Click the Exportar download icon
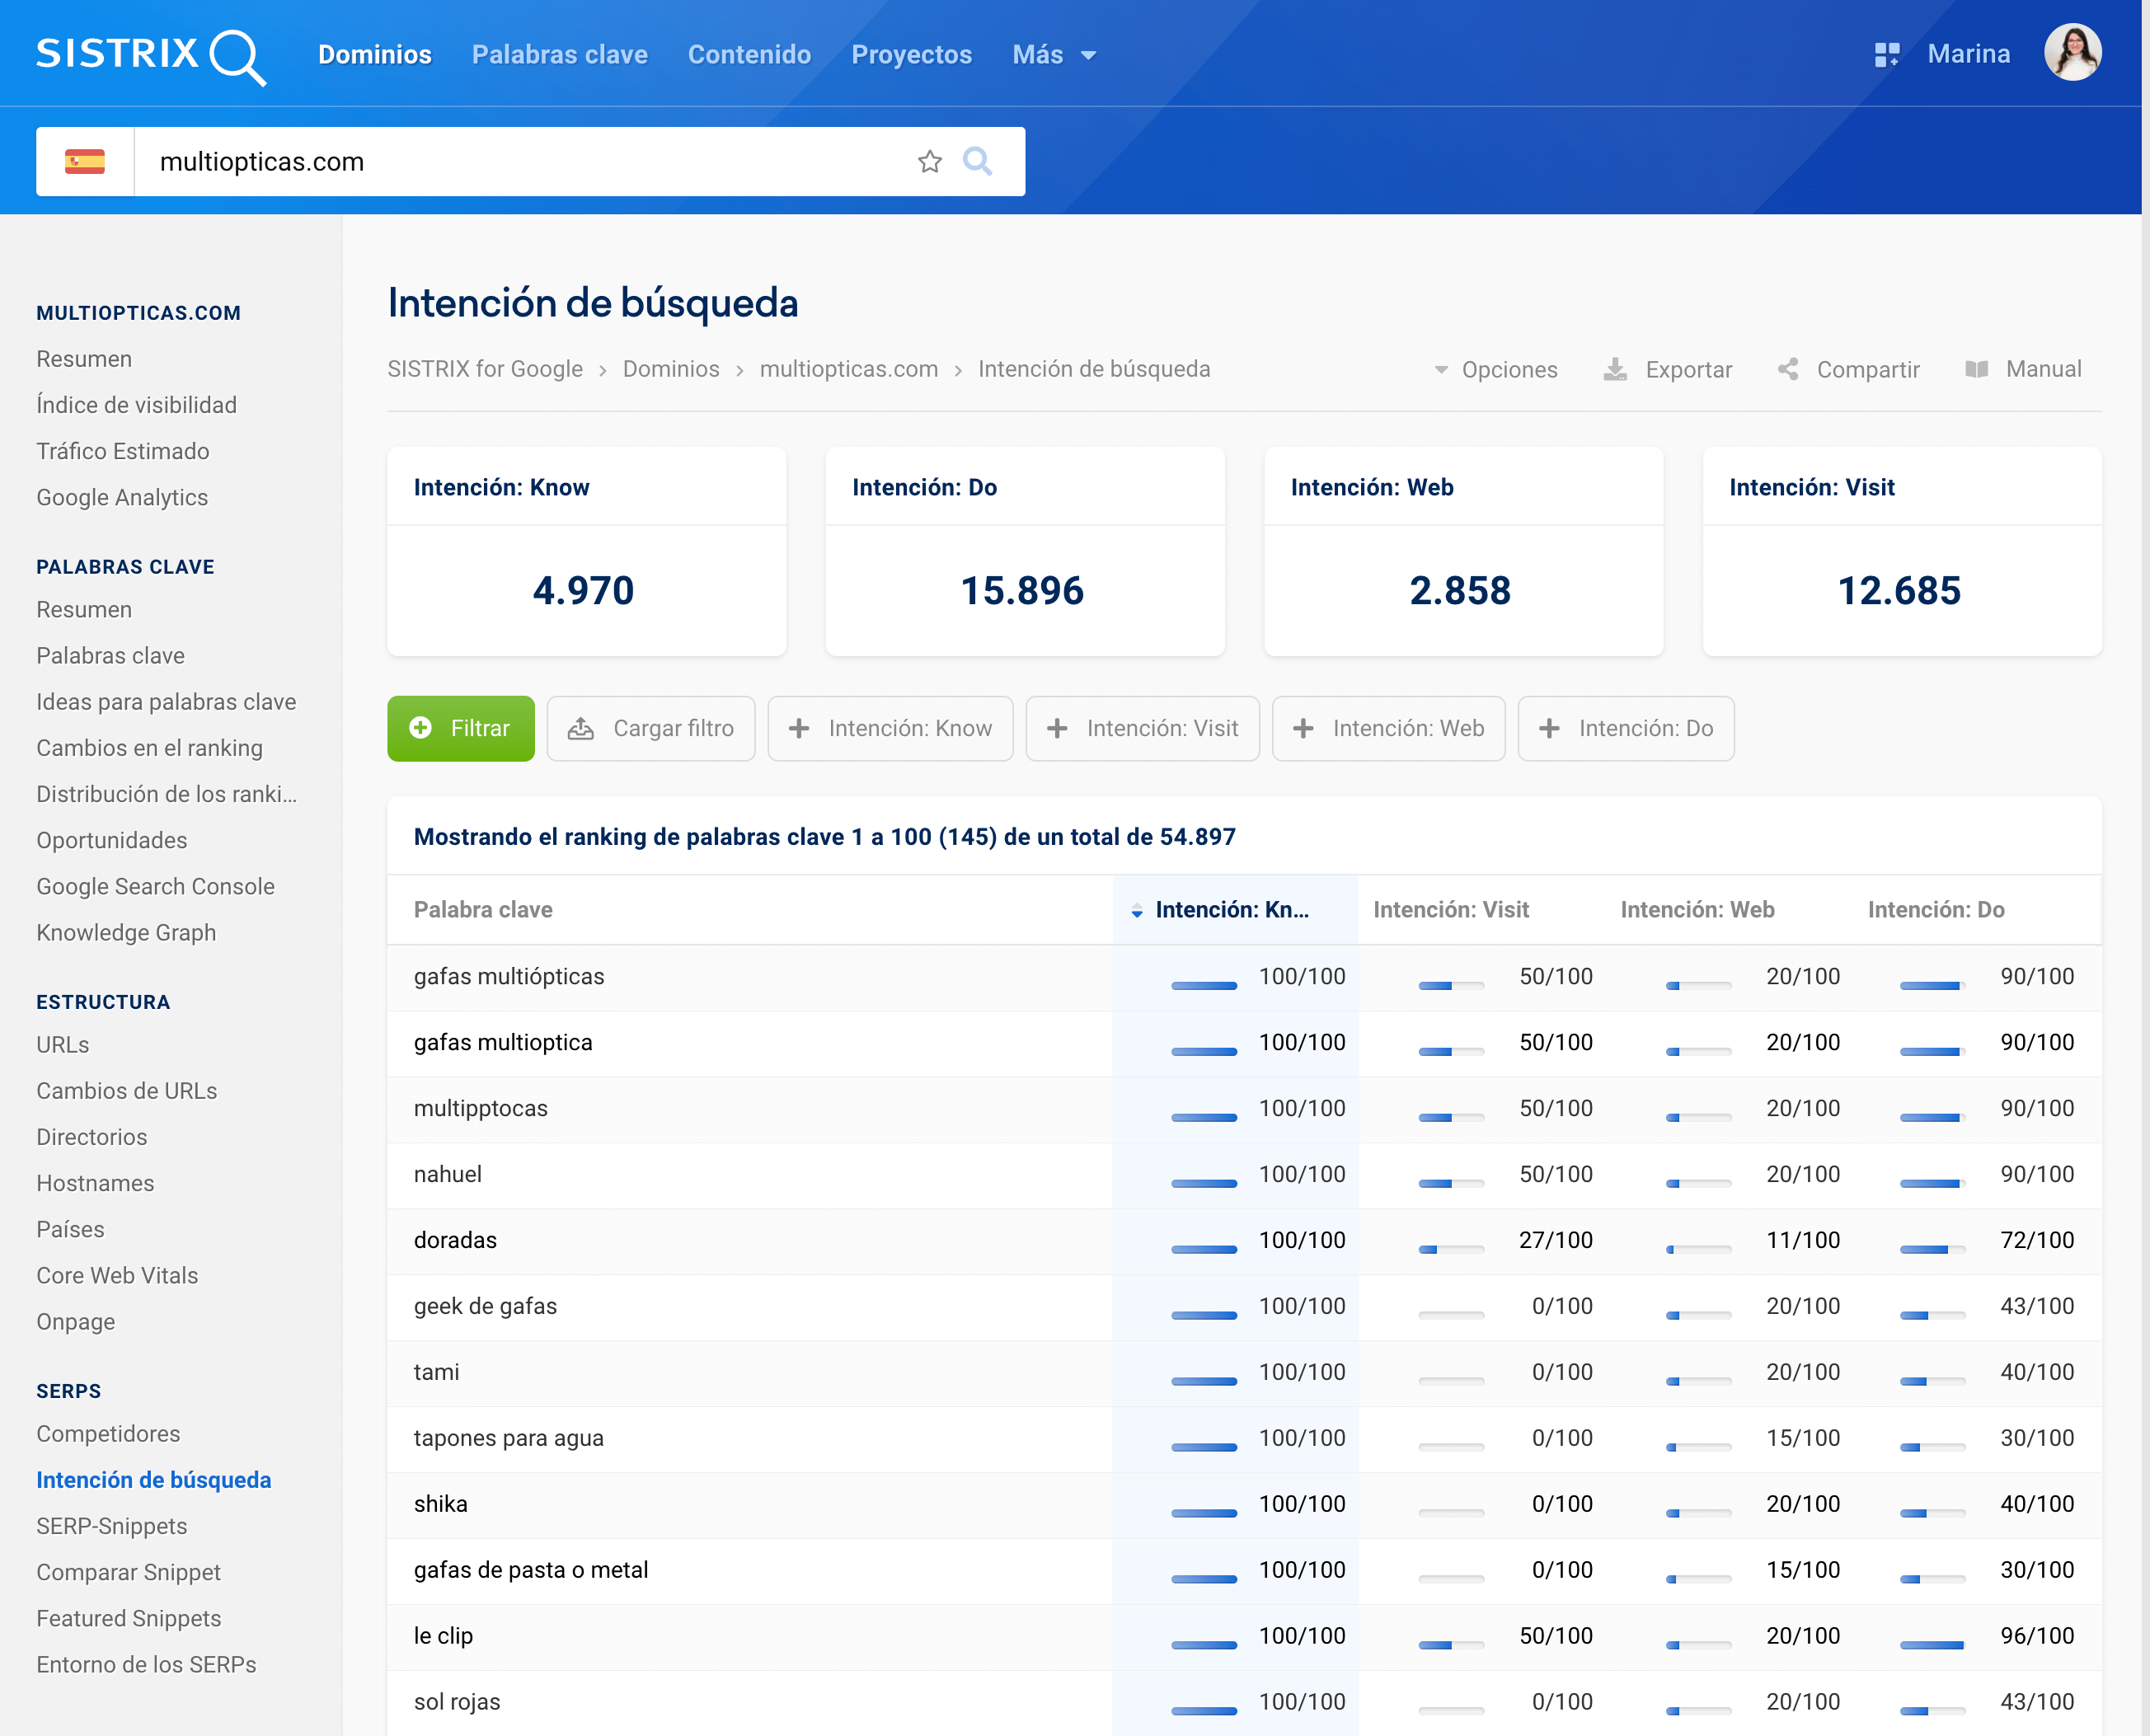Image resolution: width=2150 pixels, height=1736 pixels. tap(1615, 369)
